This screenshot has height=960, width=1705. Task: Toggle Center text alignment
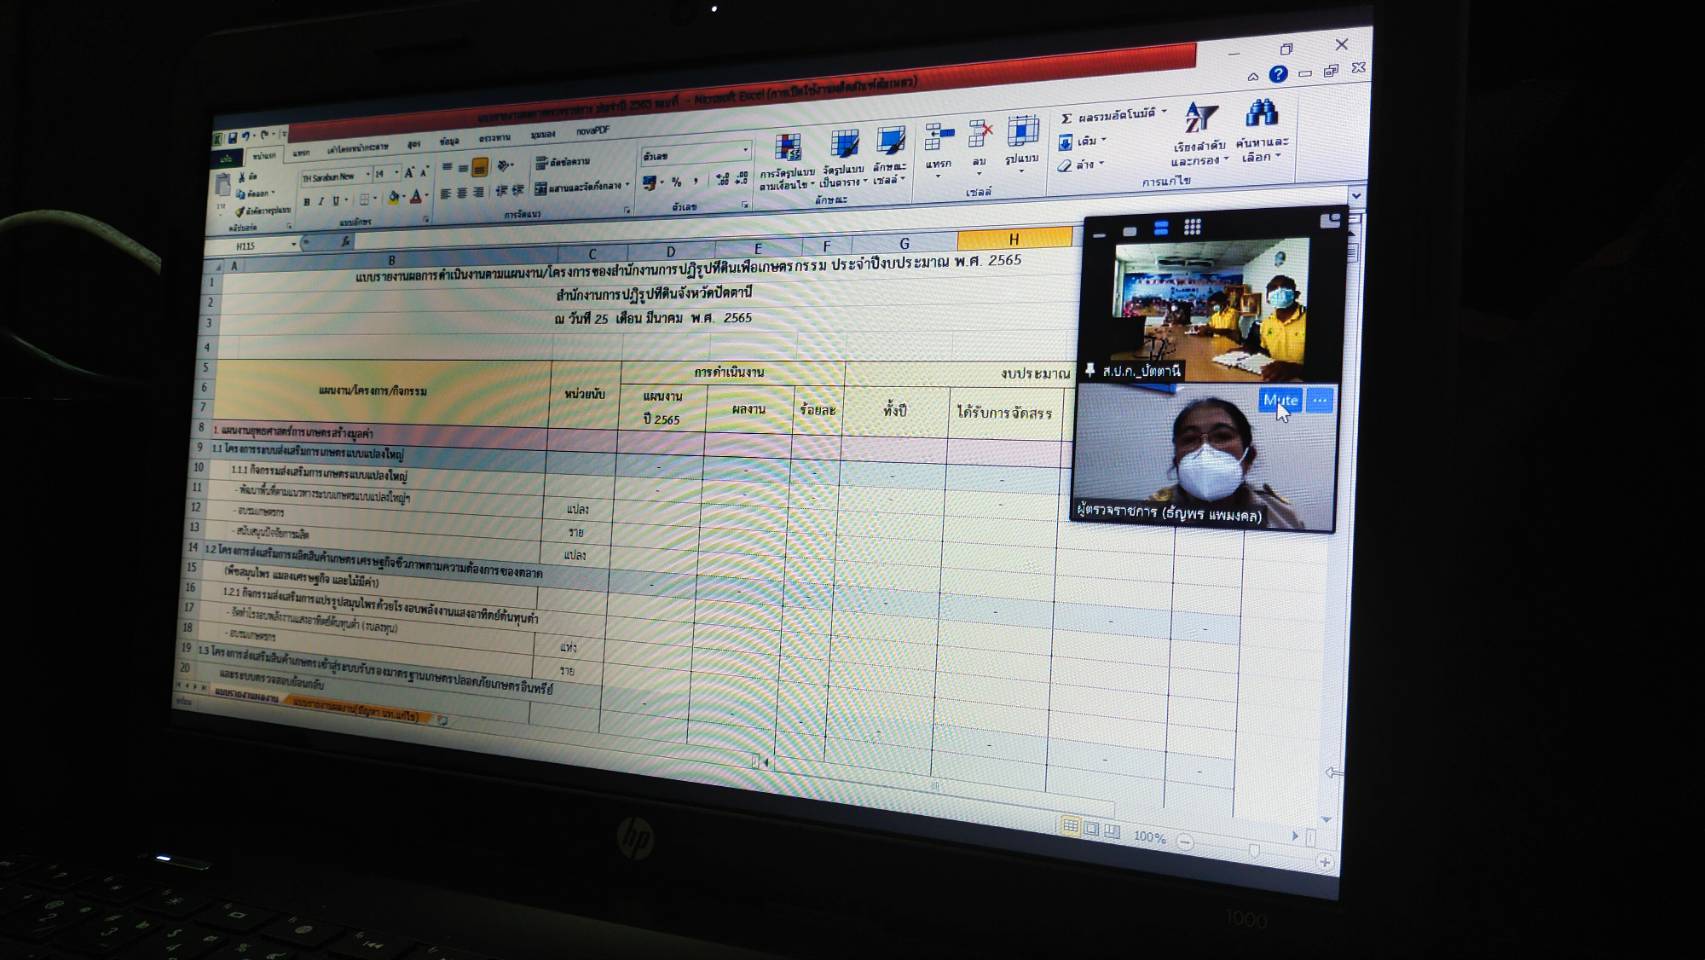[x=462, y=193]
